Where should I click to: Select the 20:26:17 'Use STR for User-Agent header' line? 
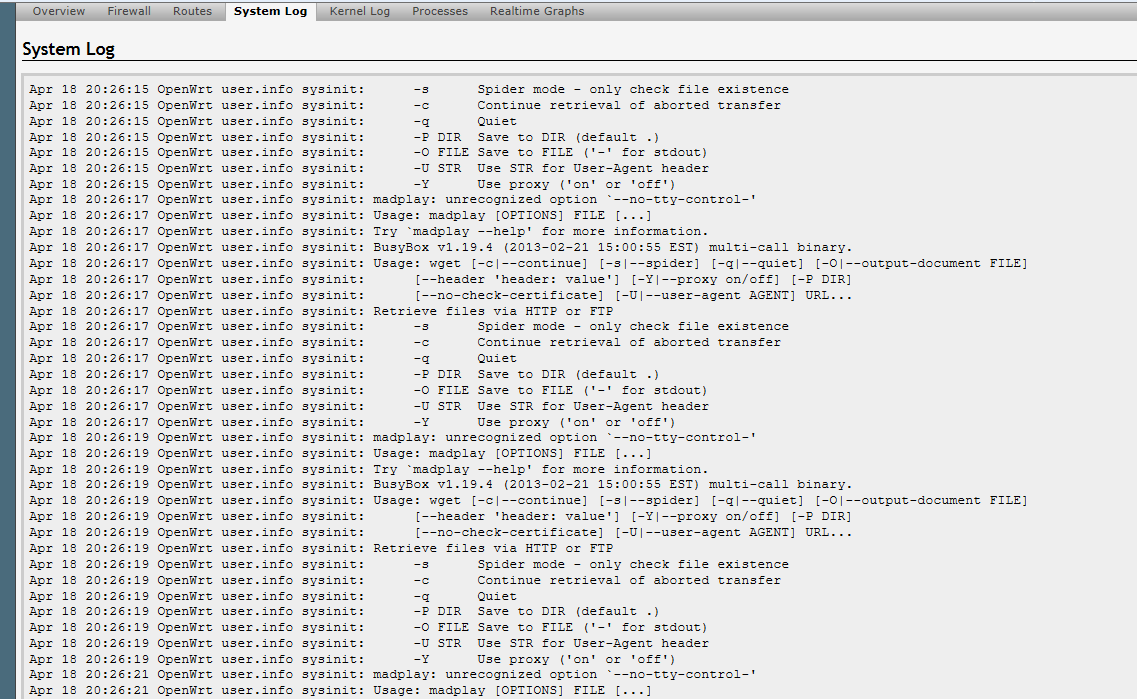(x=369, y=406)
